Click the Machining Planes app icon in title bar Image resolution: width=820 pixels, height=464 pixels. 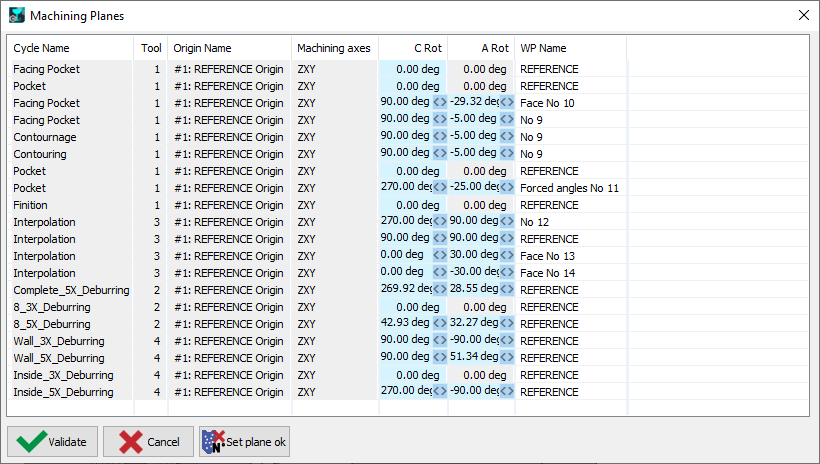coord(16,16)
